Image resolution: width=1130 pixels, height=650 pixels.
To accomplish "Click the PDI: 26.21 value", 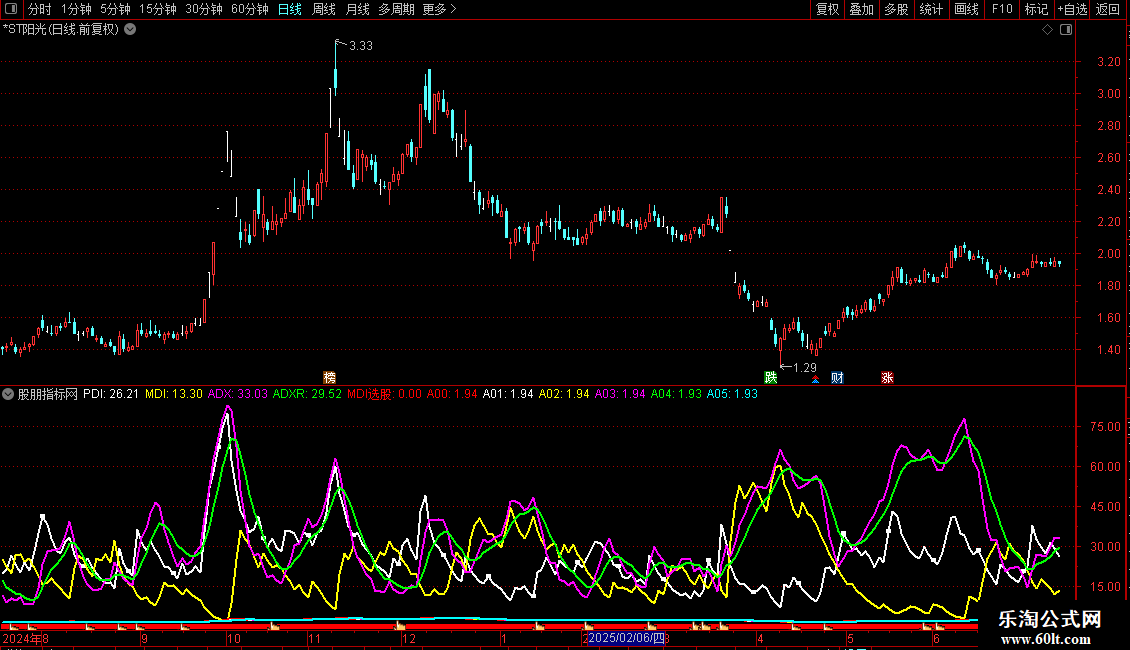I will pos(111,394).
